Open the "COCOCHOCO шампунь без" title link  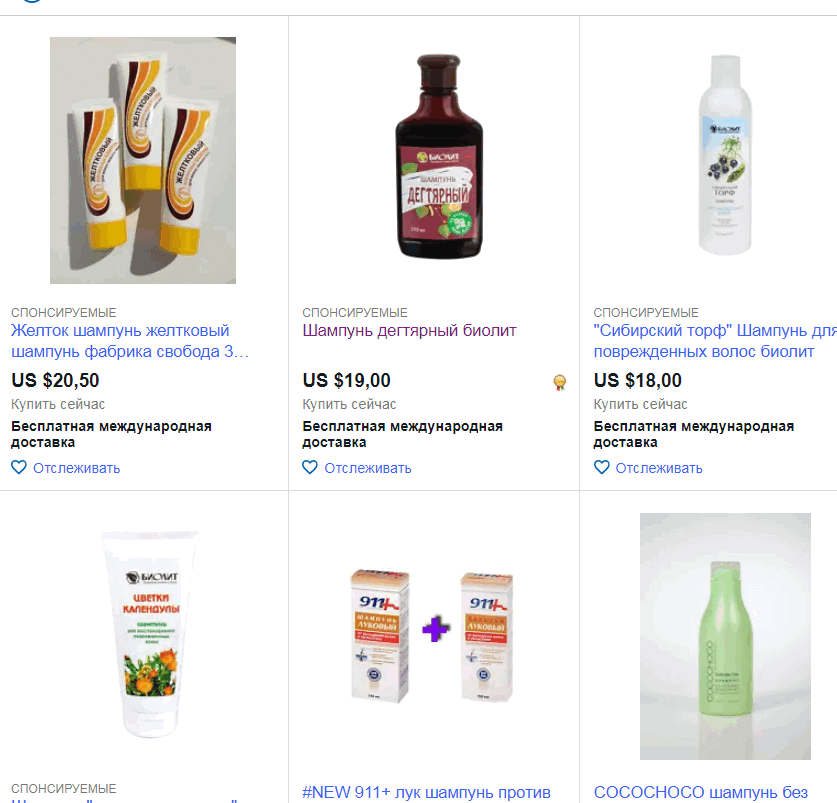pos(700,792)
